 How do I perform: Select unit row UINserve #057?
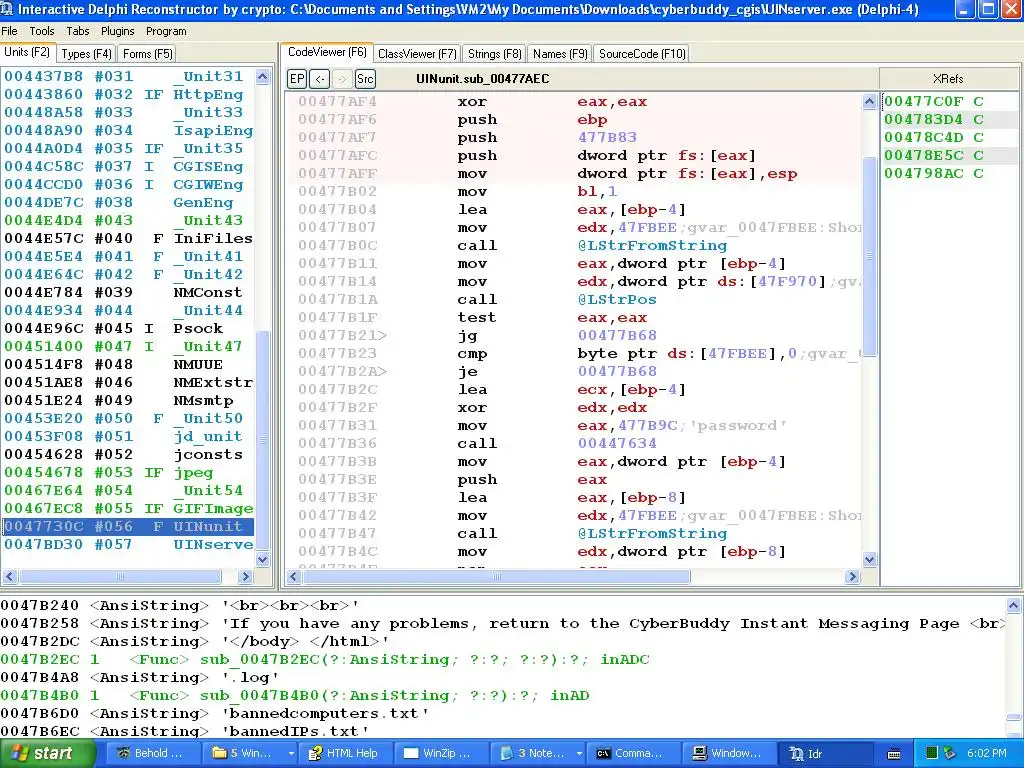click(x=128, y=545)
